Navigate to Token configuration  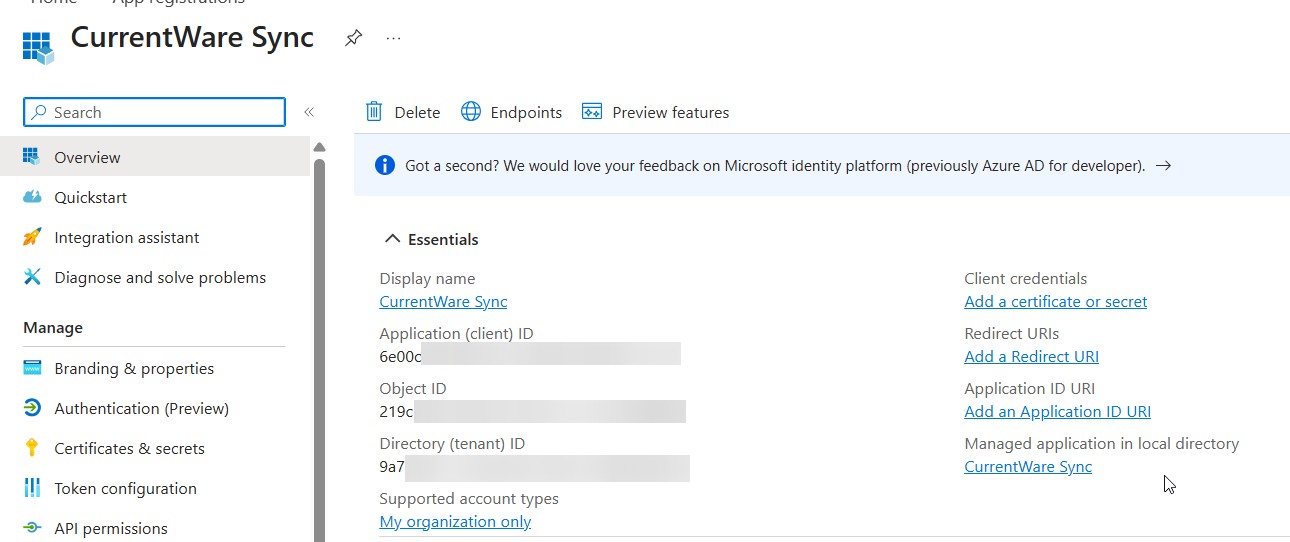125,488
